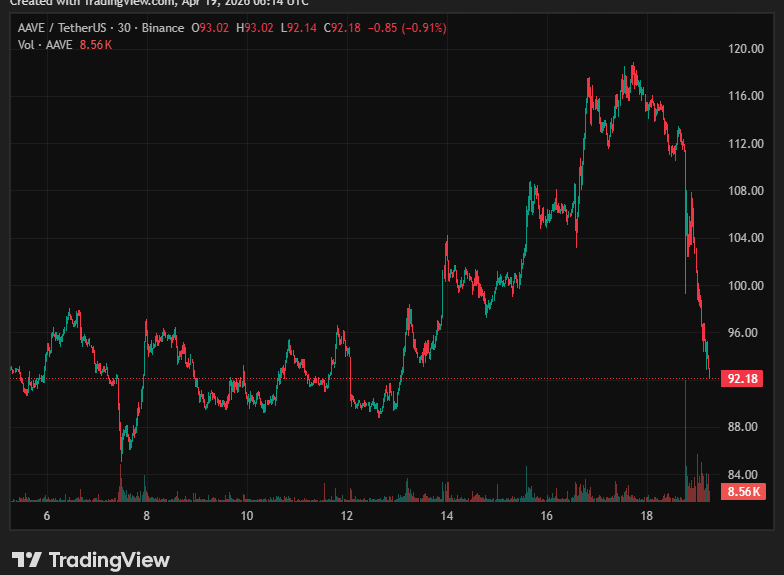Viewport: 784px width, 575px height.
Task: Click 108.00 on the price axis
Action: [746, 190]
